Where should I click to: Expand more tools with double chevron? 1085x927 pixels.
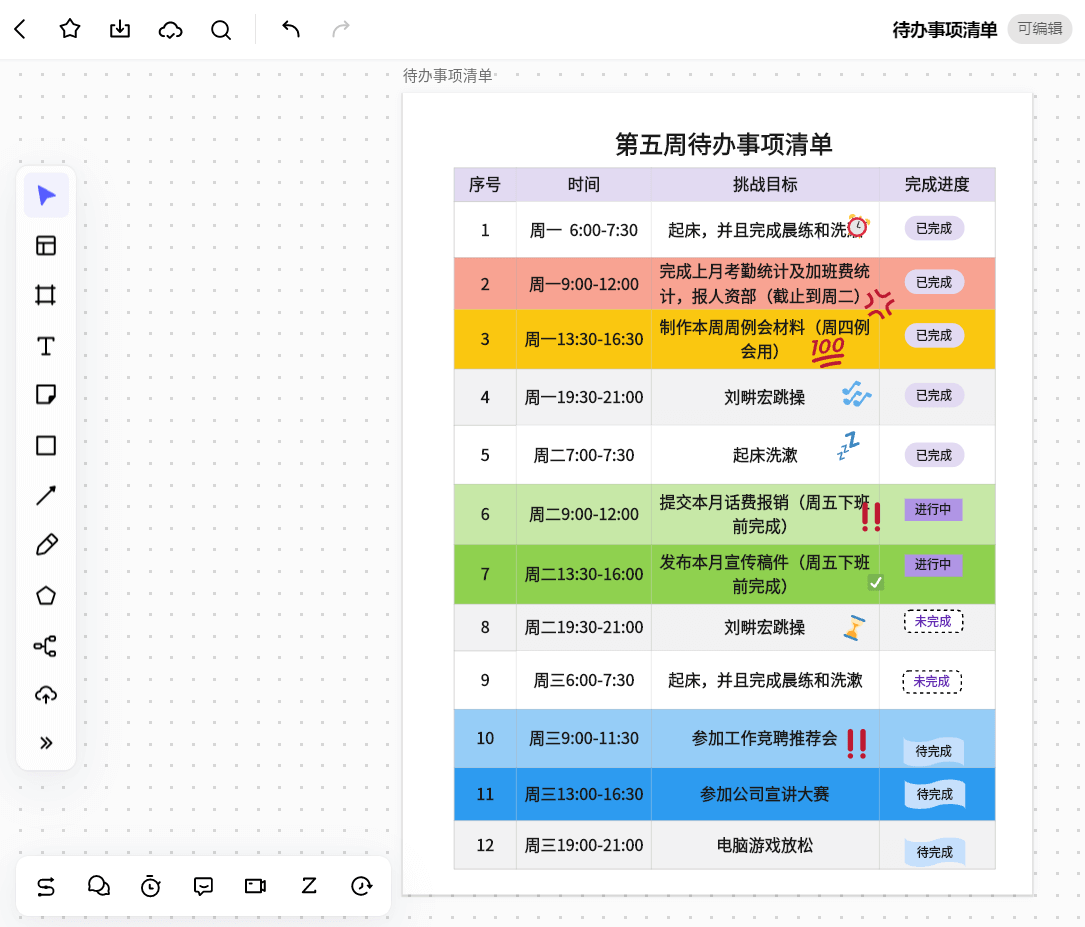pyautogui.click(x=46, y=743)
